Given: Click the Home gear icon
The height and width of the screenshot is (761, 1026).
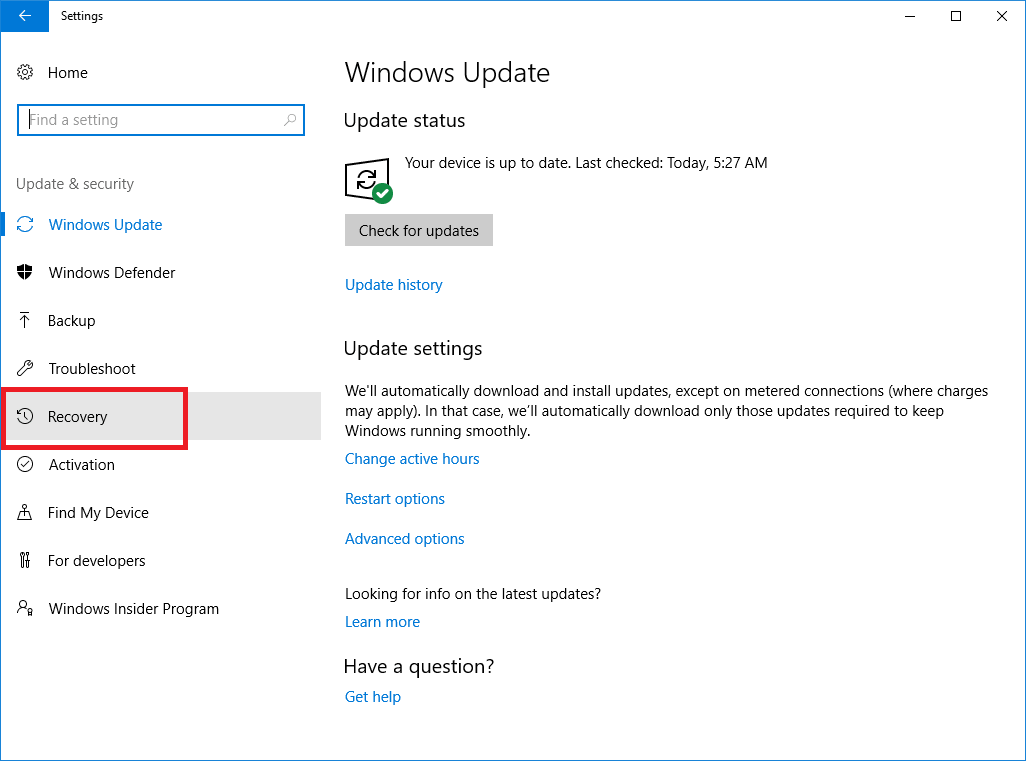Looking at the screenshot, I should (x=26, y=73).
